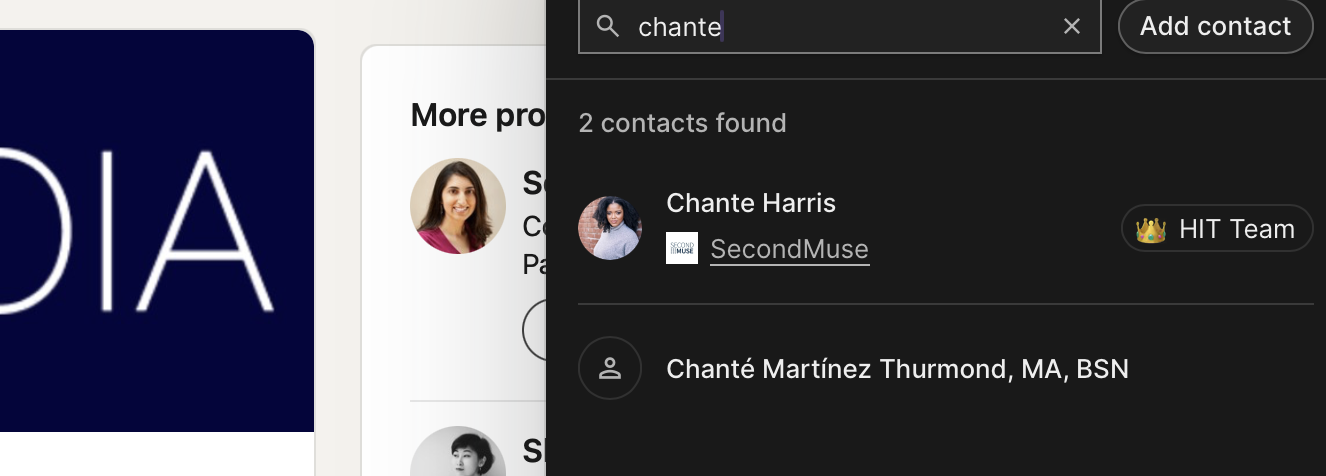Select the Chante Harris contact name

pos(750,203)
